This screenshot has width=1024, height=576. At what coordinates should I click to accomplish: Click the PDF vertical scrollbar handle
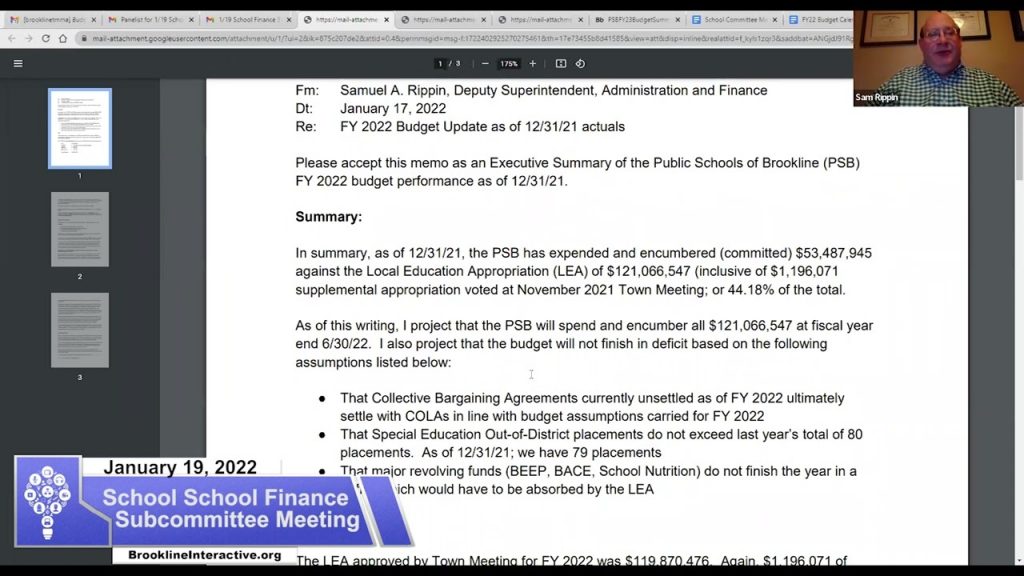coord(1019,144)
